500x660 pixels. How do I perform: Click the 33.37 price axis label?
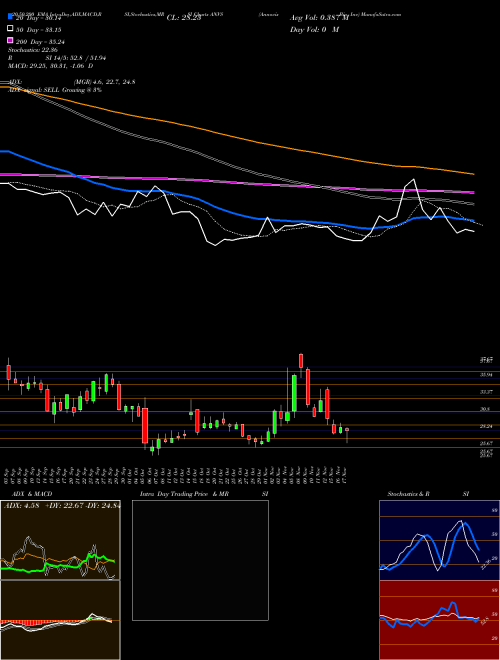[486, 391]
